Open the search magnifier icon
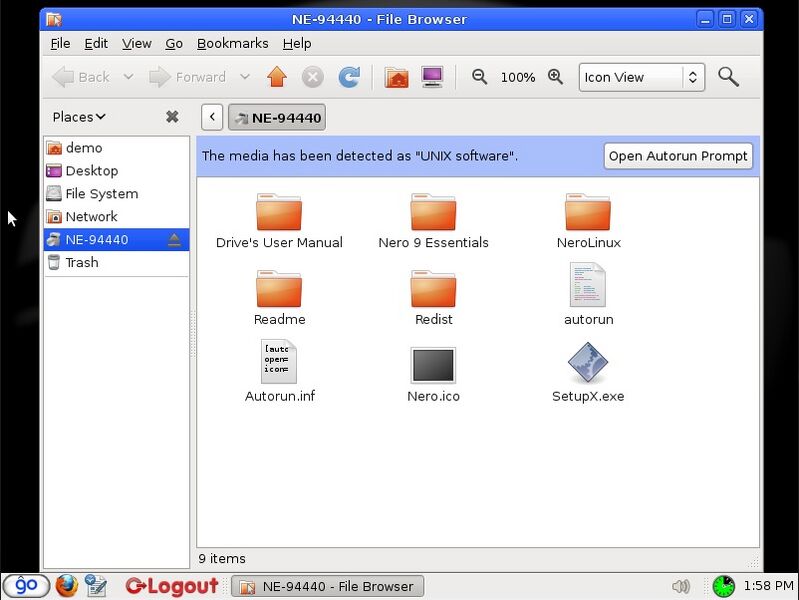Image resolution: width=799 pixels, height=600 pixels. pyautogui.click(x=728, y=77)
